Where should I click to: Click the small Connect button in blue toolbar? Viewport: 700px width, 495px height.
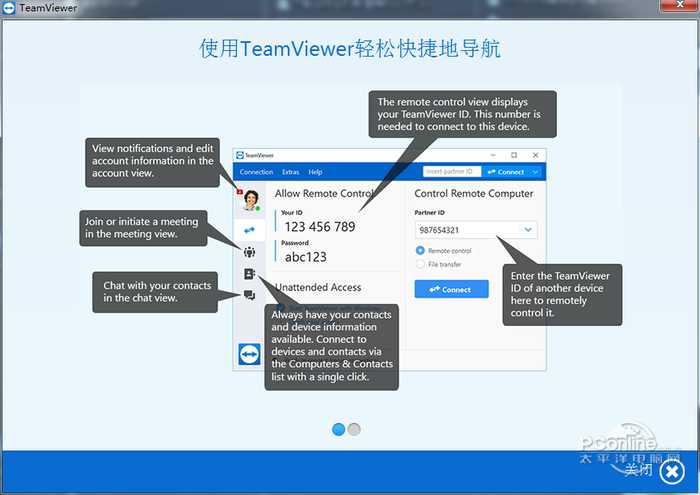click(x=505, y=171)
